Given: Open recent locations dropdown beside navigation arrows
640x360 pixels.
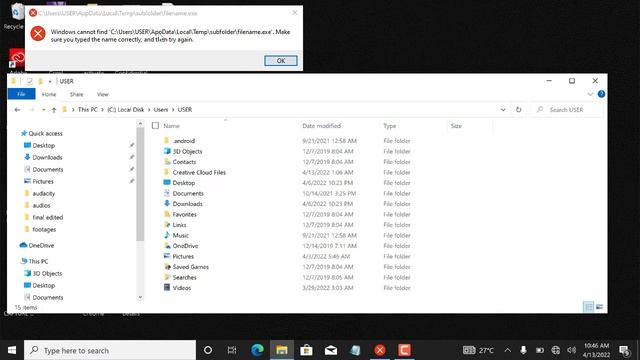Looking at the screenshot, I should point(43,110).
